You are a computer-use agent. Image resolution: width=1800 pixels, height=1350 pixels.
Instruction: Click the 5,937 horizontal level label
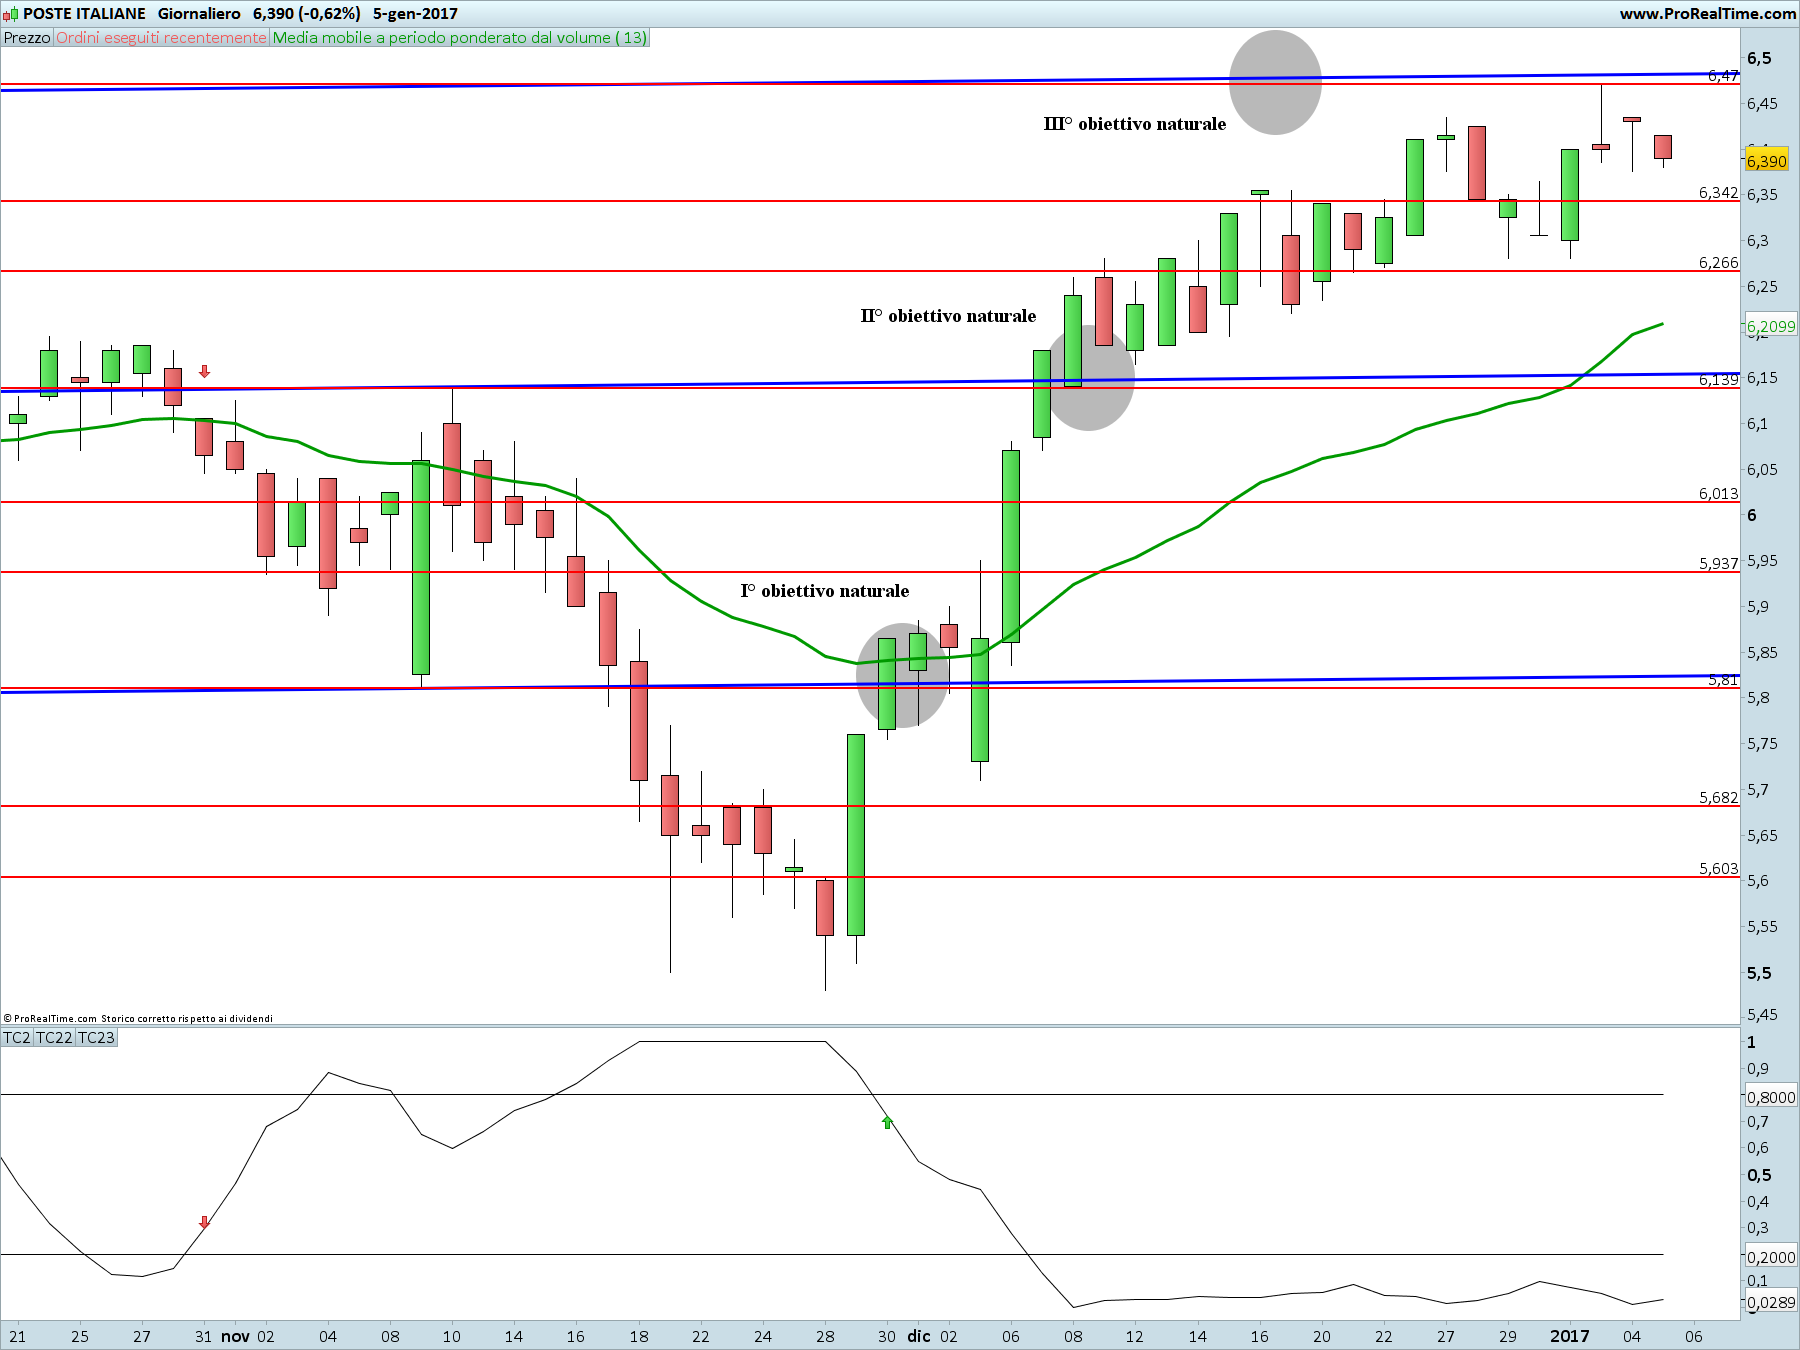1718,563
